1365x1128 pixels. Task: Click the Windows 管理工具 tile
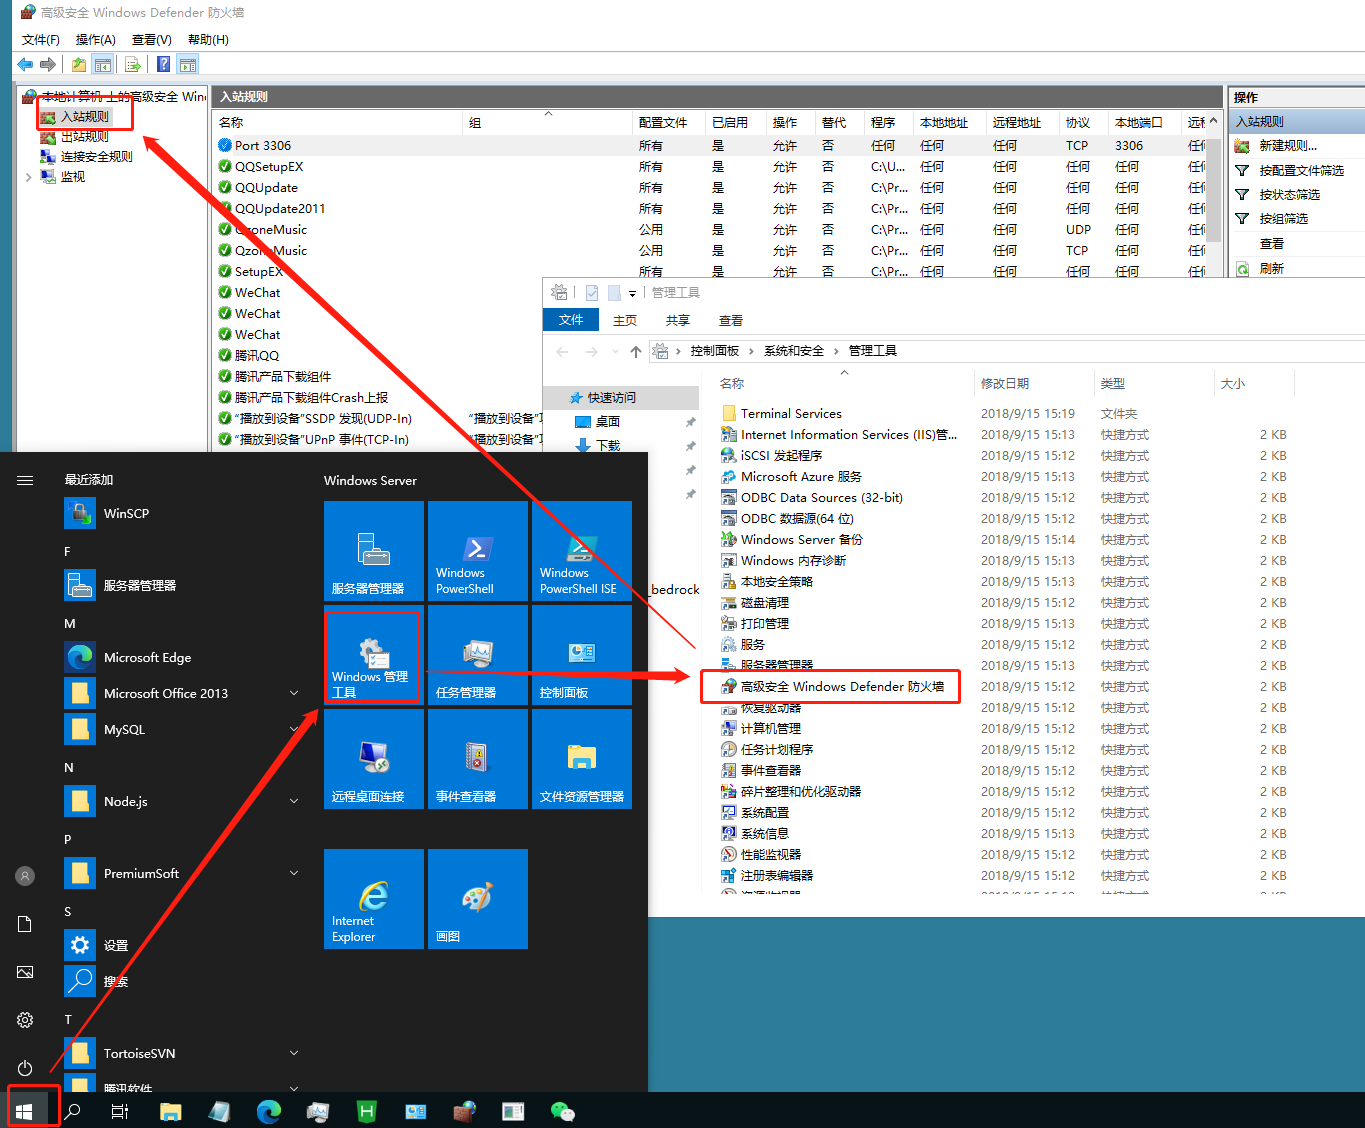374,655
